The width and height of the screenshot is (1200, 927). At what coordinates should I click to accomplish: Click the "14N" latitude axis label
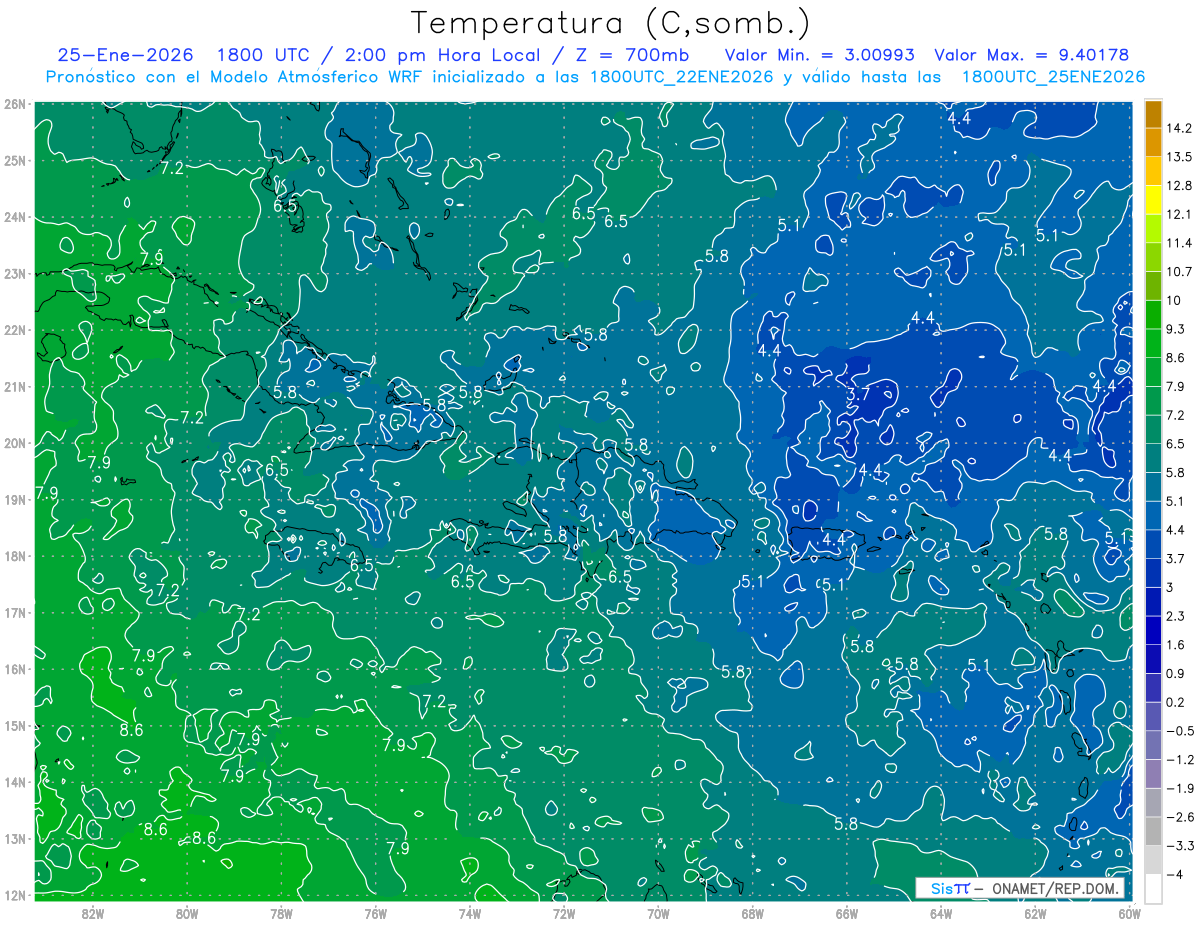14,782
